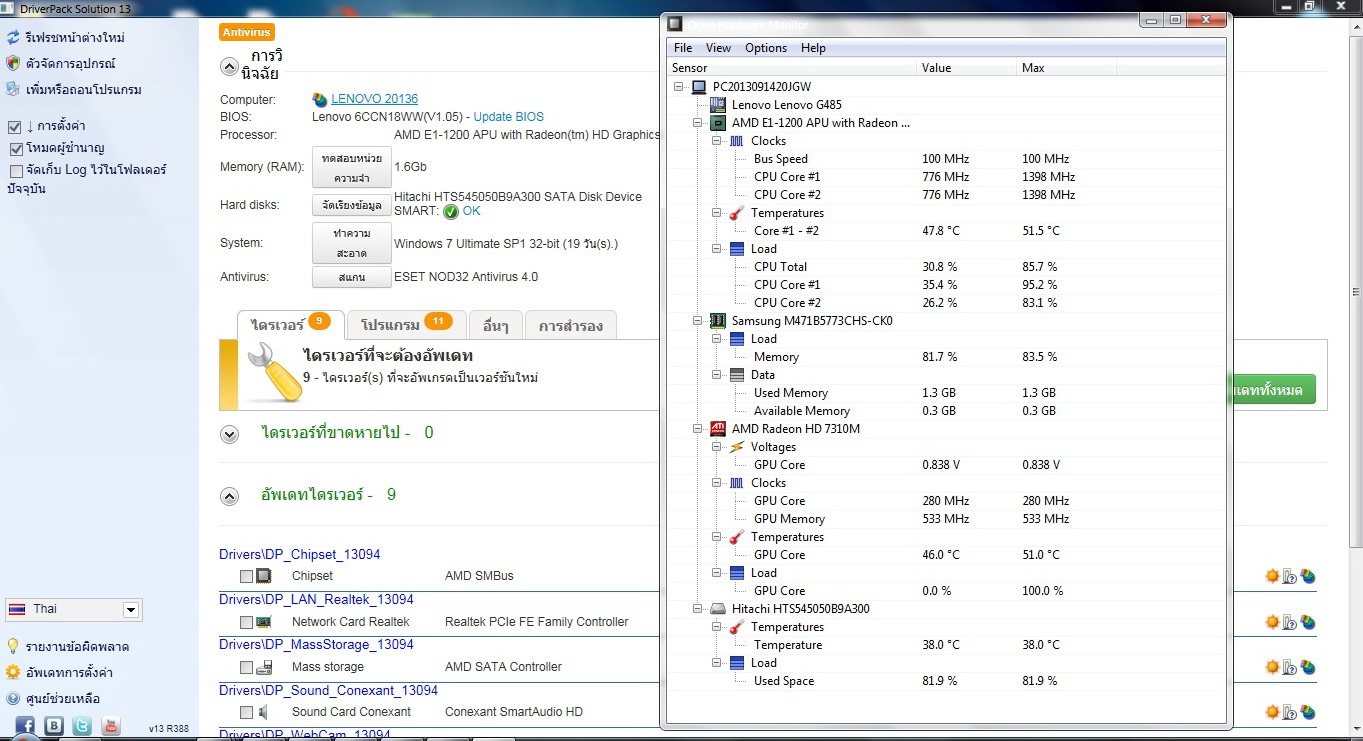Click the RAM icon beside Samsung M471B5773CHS-CK0

(717, 321)
